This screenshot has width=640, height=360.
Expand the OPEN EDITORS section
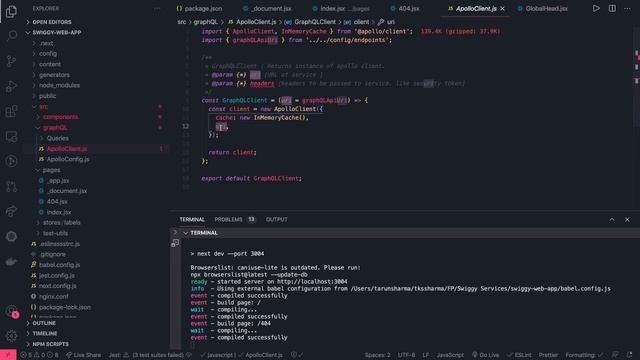coord(97,22)
